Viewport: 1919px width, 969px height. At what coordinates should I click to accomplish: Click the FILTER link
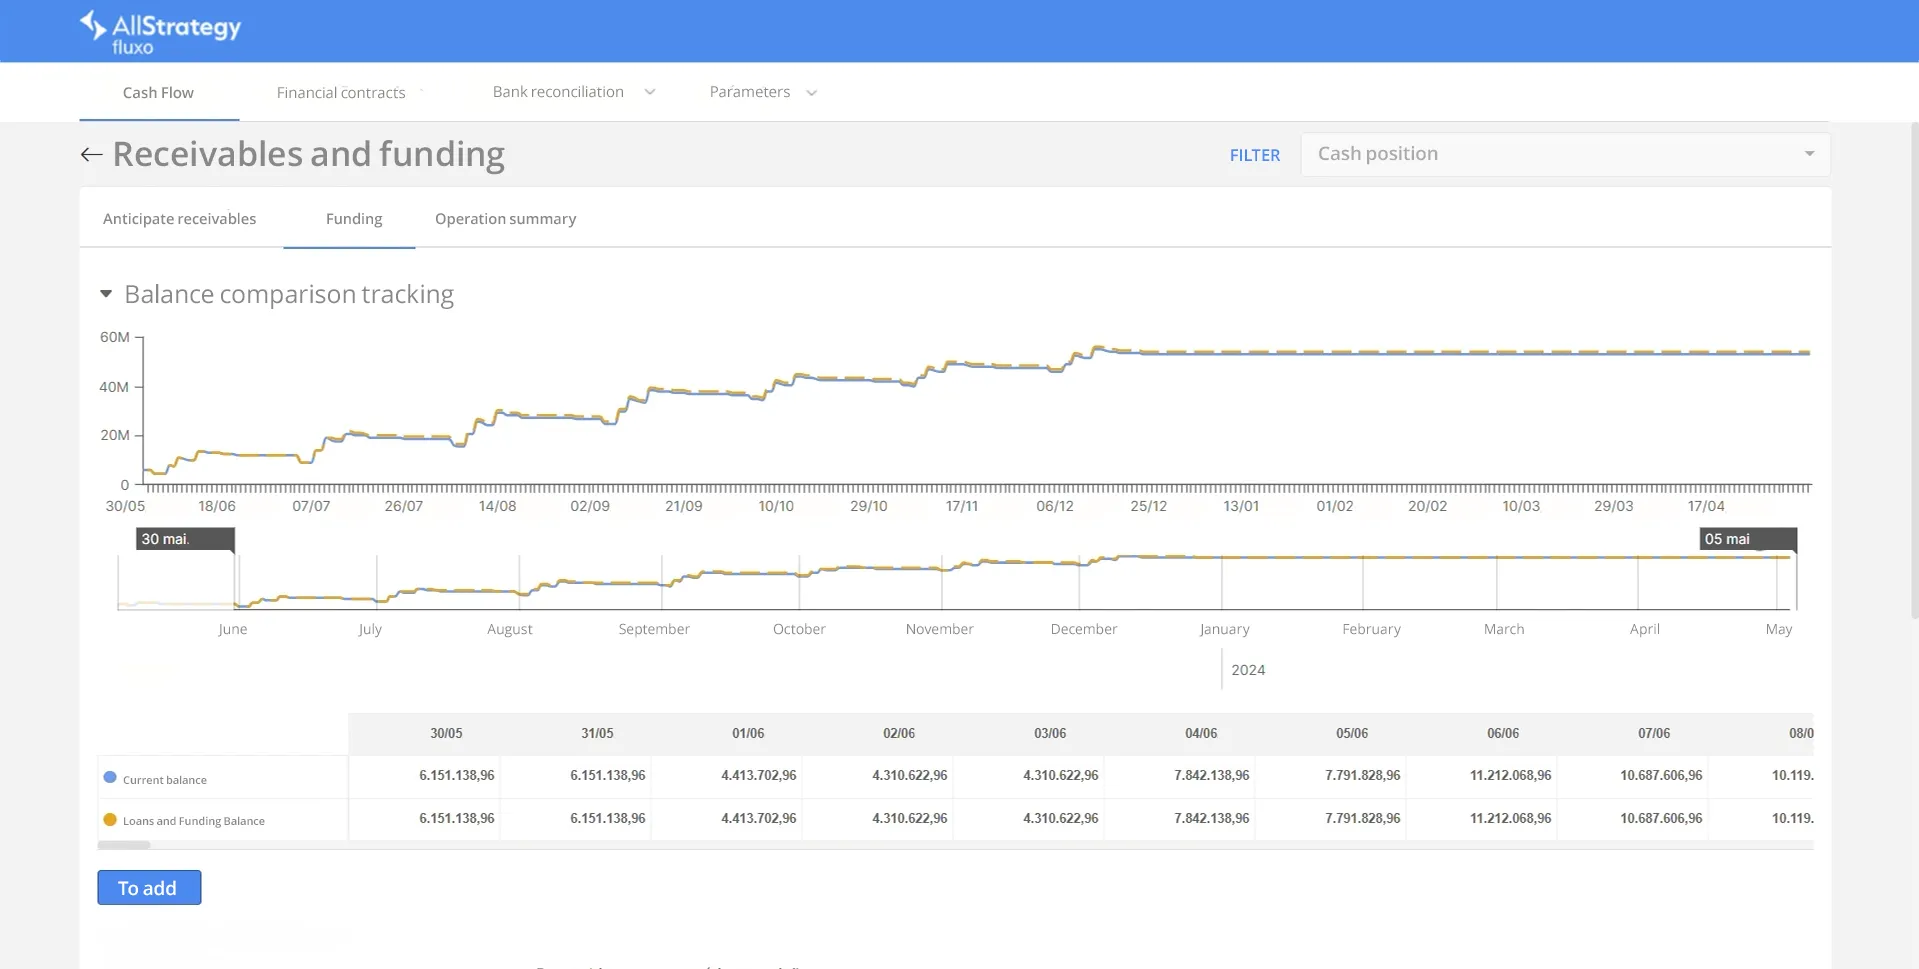[1254, 155]
